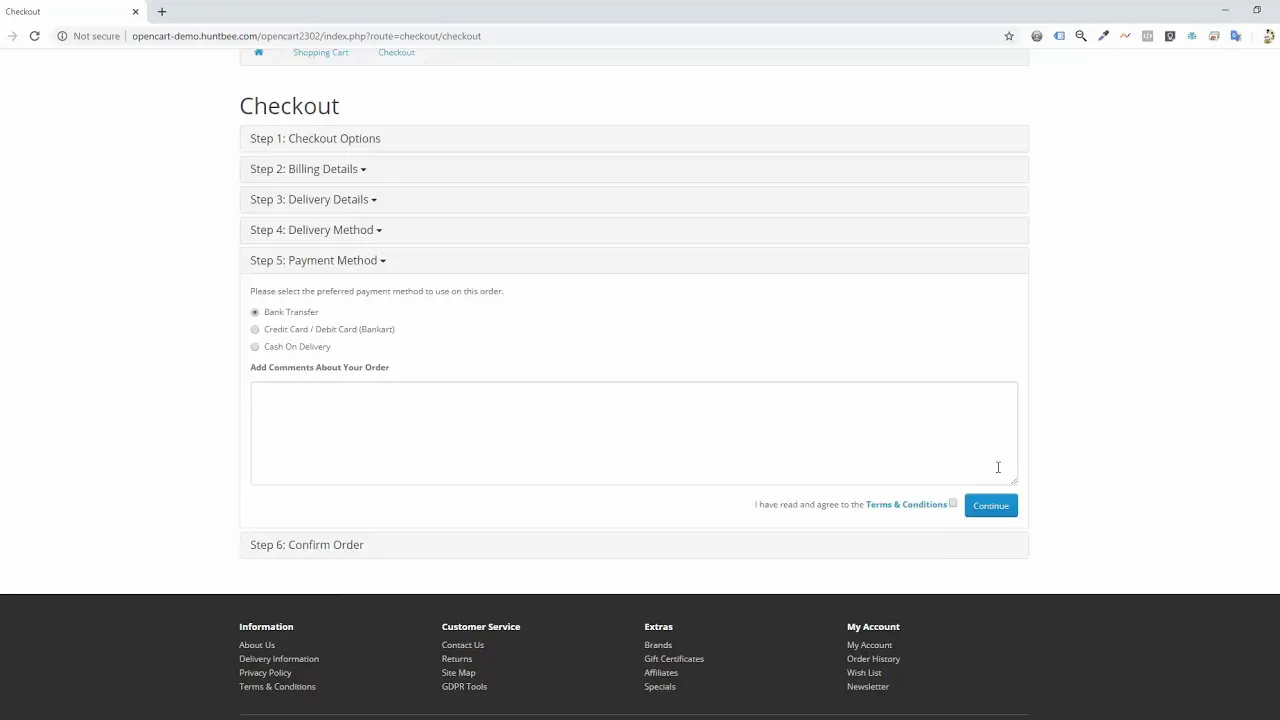Expand Step 4: Delivery Method
Screen dimensions: 1280x720
coord(316,230)
